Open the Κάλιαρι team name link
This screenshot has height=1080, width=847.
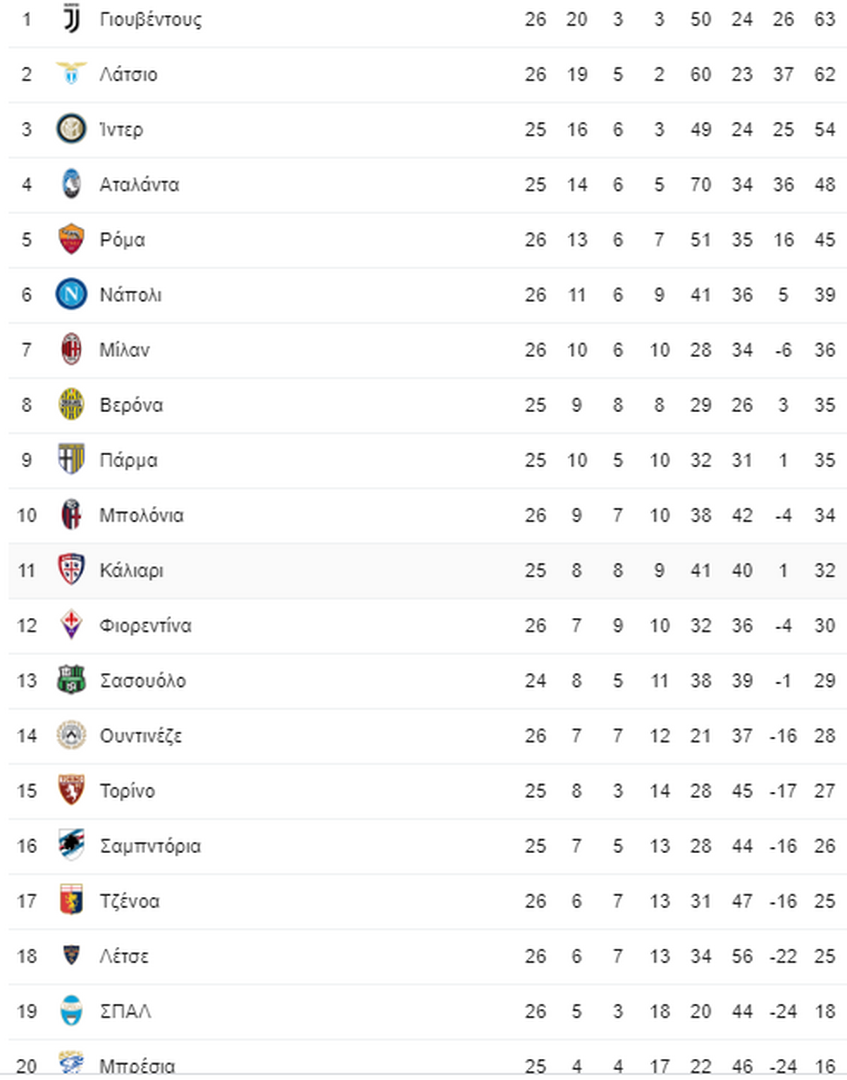[x=132, y=571]
